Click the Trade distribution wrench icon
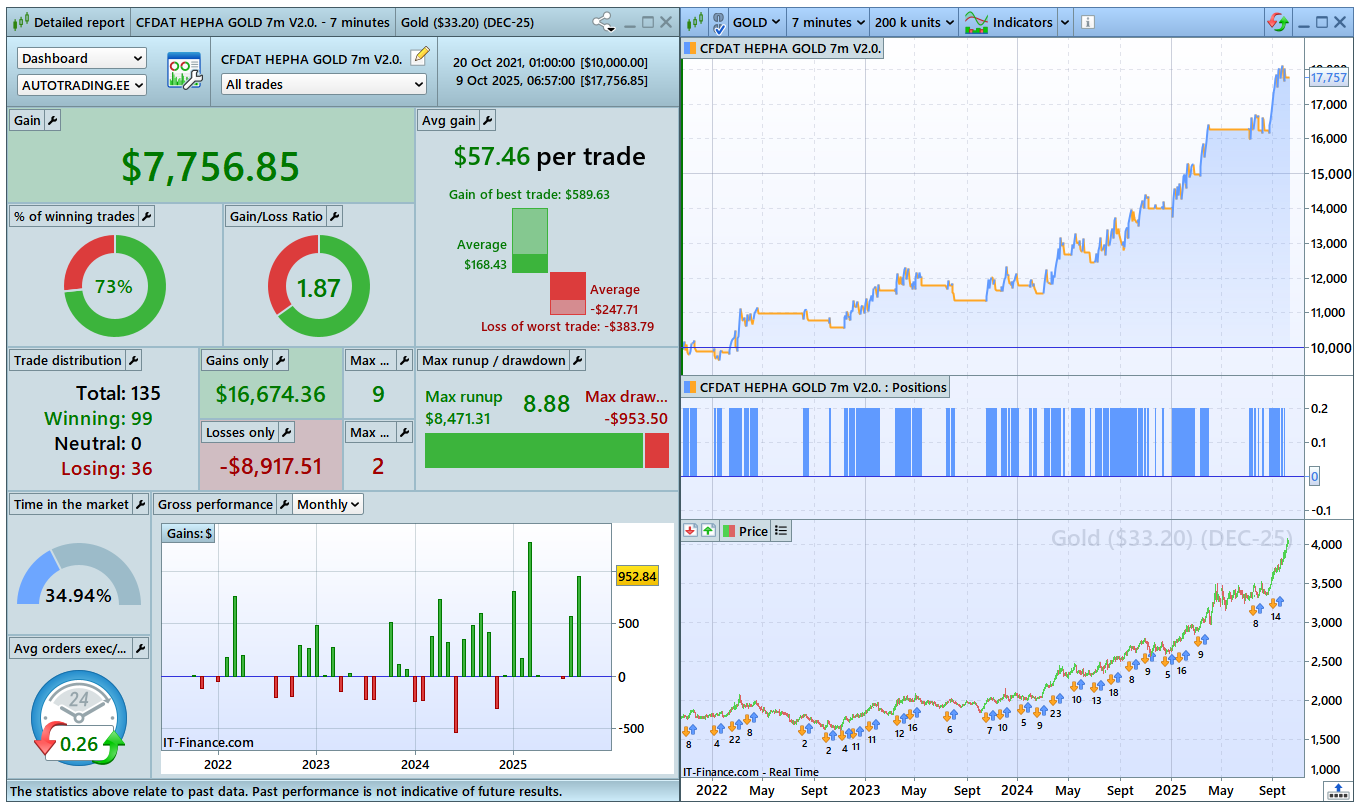1359x808 pixels. click(x=133, y=360)
